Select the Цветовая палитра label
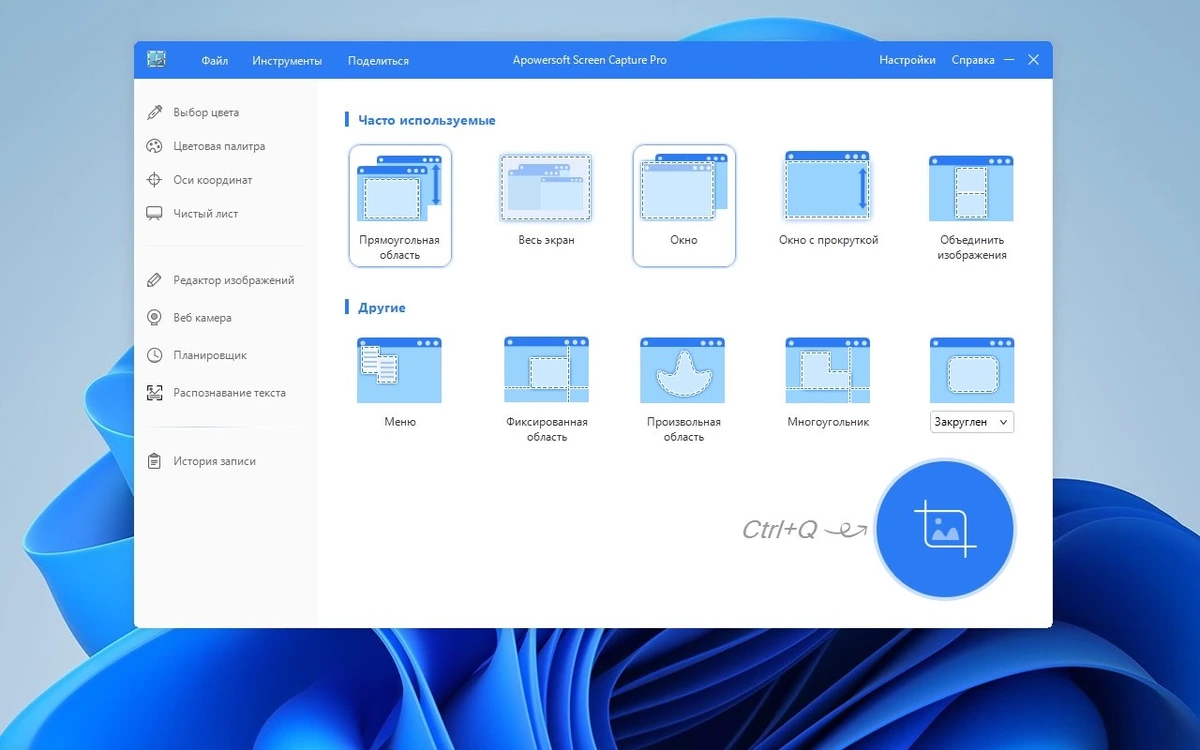This screenshot has height=750, width=1200. pyautogui.click(x=219, y=146)
